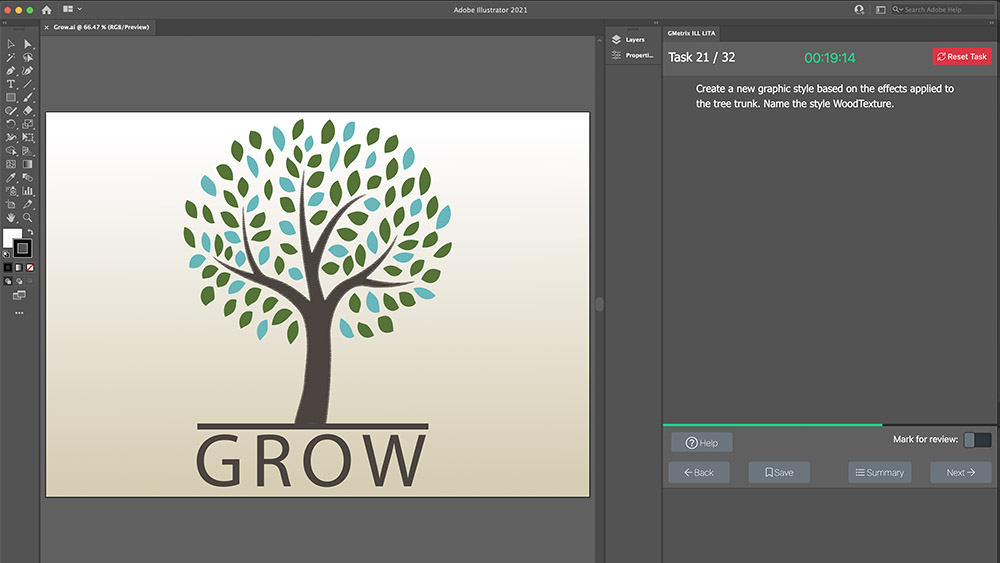Select the Direct Selection tool
The image size is (1000, 563).
coord(28,44)
